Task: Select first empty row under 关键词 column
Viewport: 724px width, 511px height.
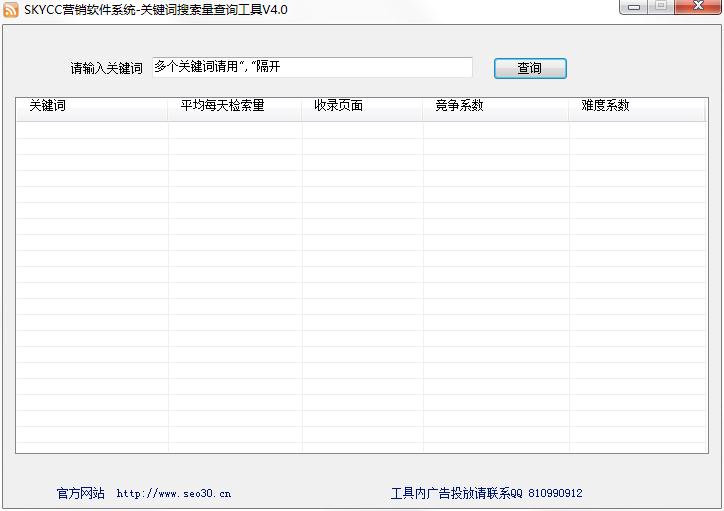Action: click(91, 130)
